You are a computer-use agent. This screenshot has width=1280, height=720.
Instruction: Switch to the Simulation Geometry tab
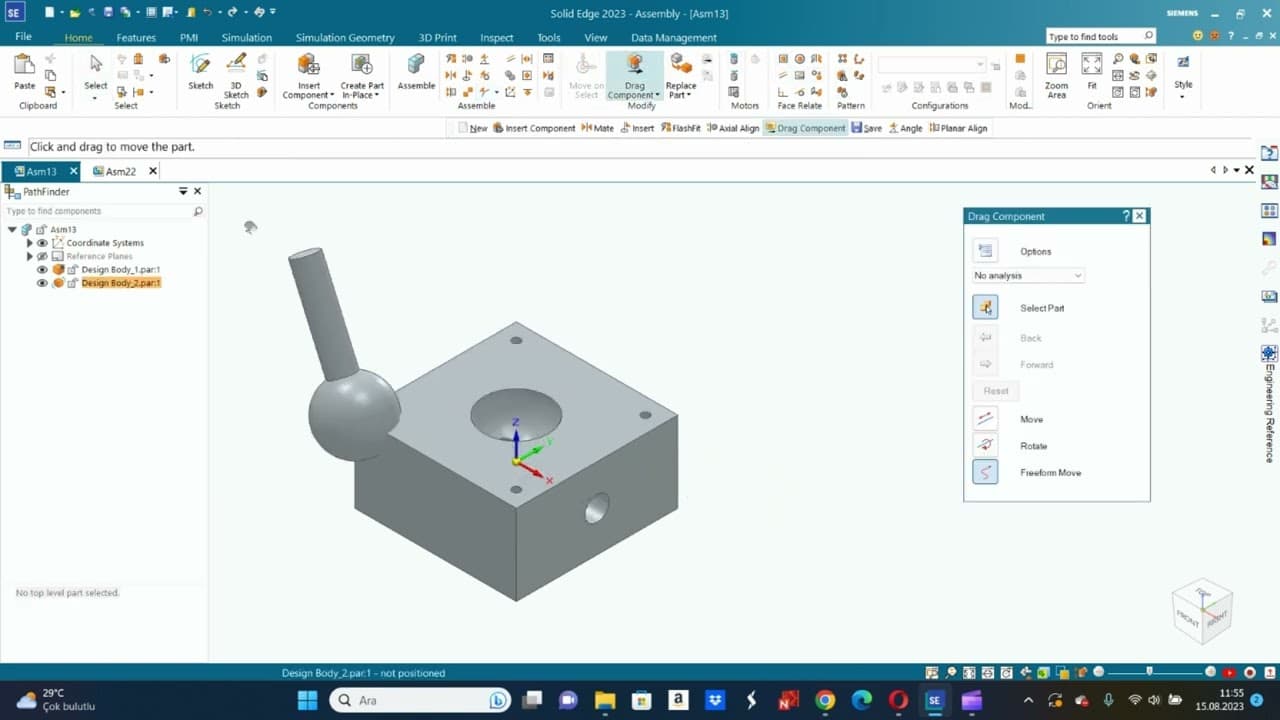coord(345,38)
